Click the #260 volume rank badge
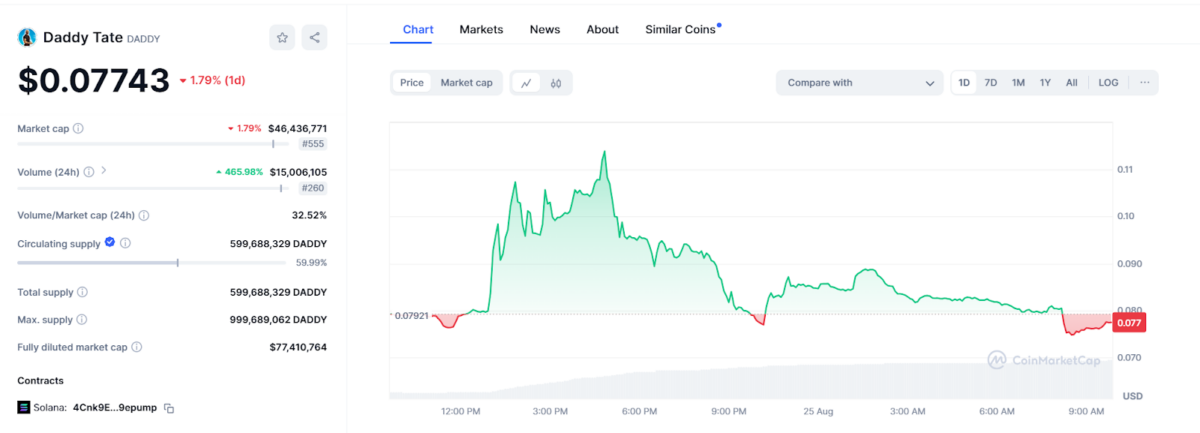This screenshot has width=1200, height=433. pyautogui.click(x=313, y=188)
